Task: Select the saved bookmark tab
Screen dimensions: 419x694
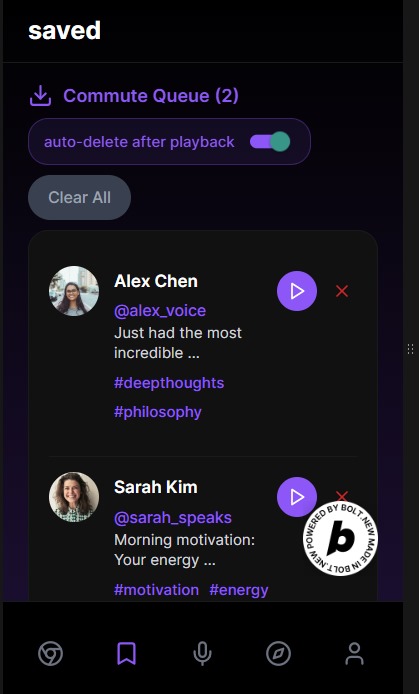Action: 127,654
